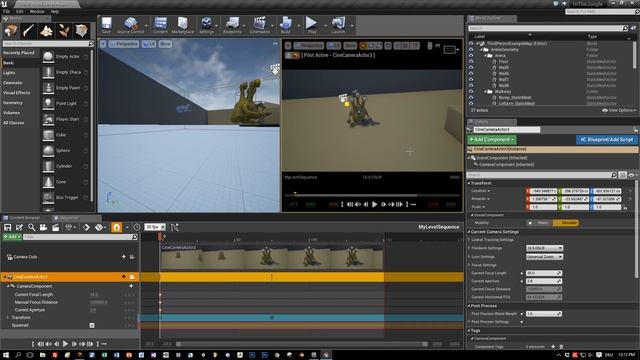Save the sequence in the Sequencer toolbar
This screenshot has width=640, height=360.
pos(7,227)
